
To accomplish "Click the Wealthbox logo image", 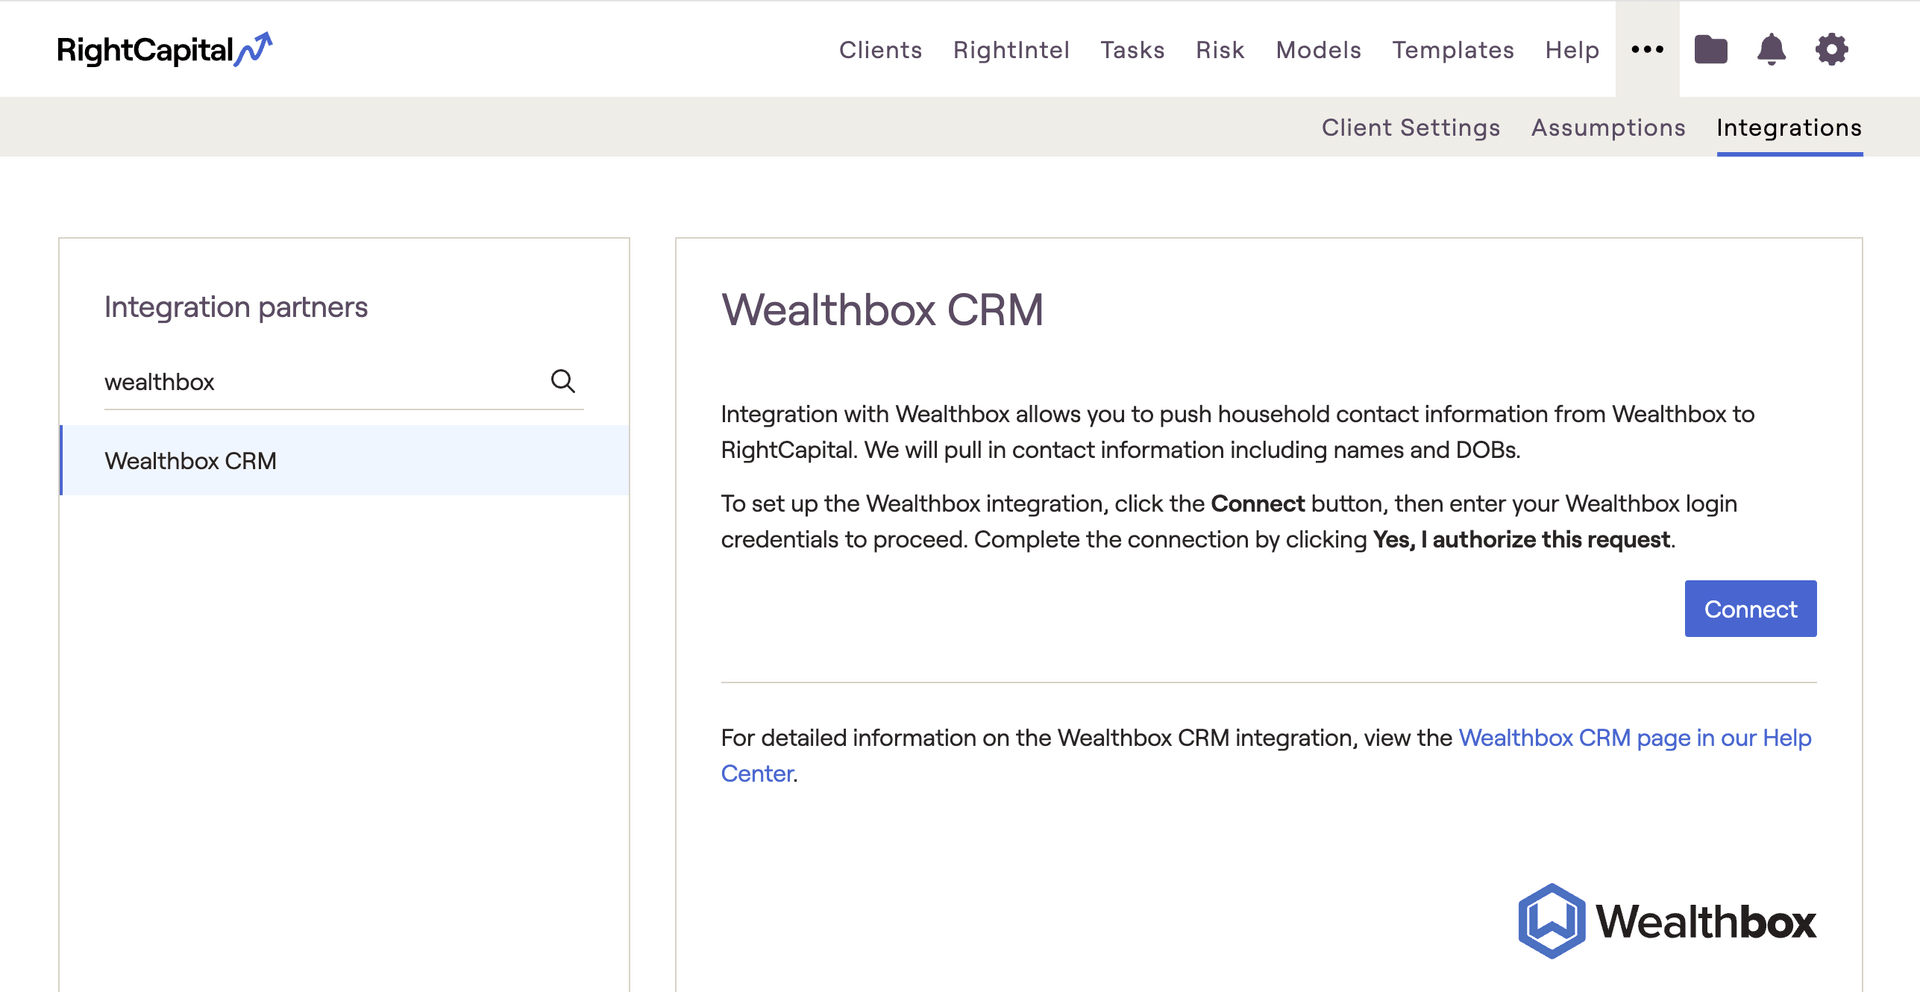I will tap(1666, 921).
